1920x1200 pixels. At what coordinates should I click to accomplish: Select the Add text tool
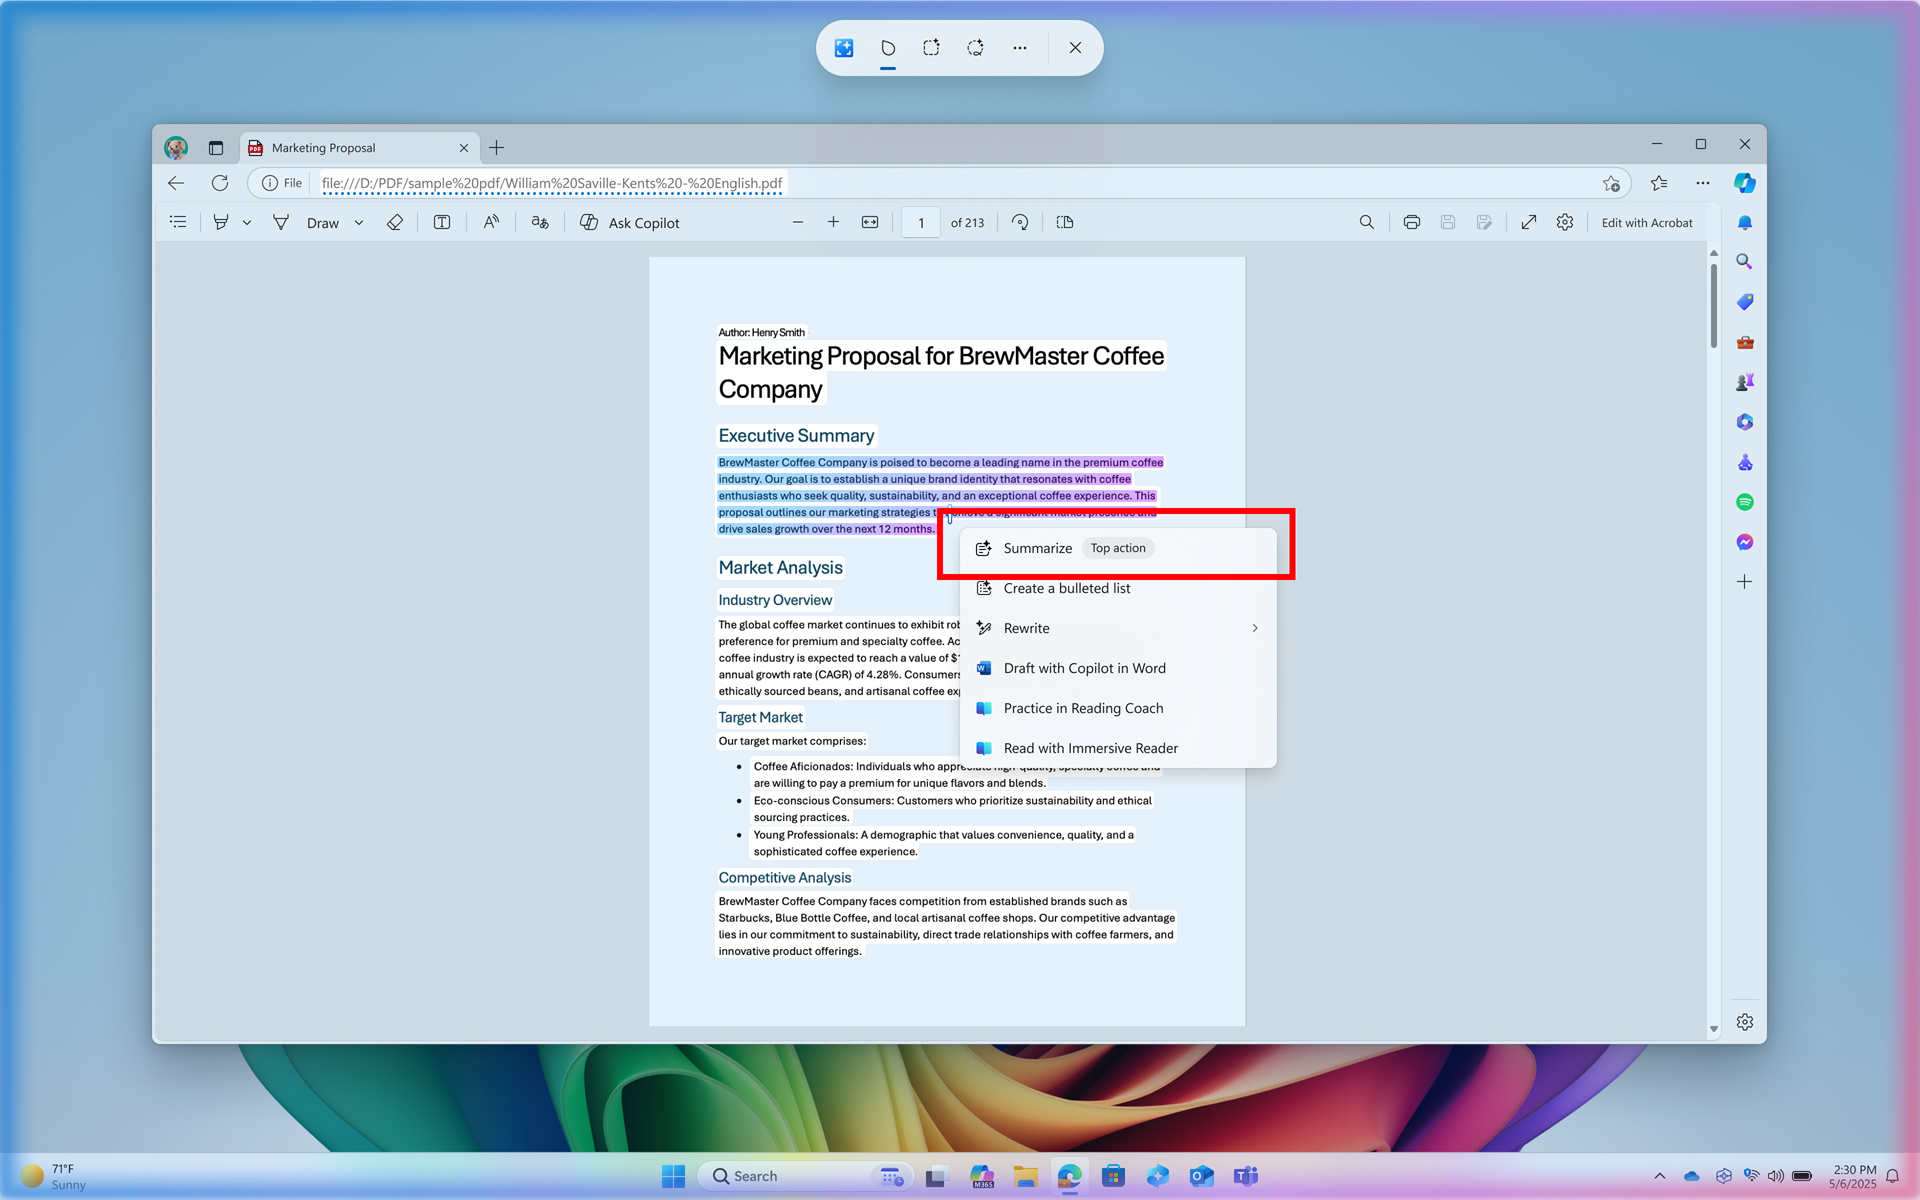441,222
